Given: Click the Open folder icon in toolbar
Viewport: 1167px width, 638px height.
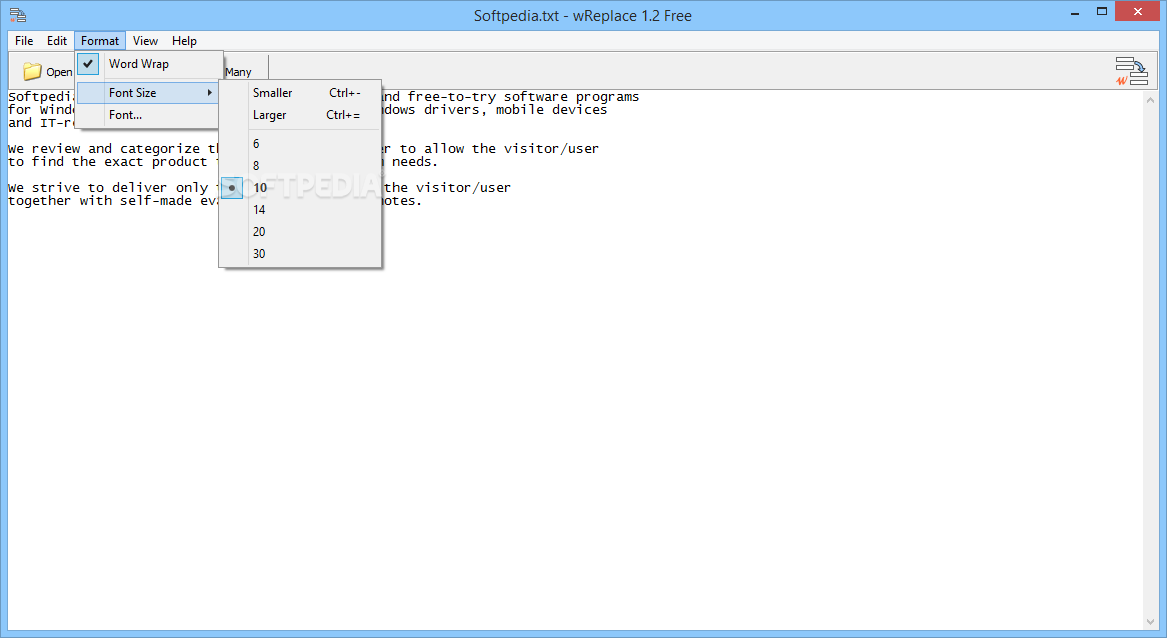Looking at the screenshot, I should (x=32, y=71).
